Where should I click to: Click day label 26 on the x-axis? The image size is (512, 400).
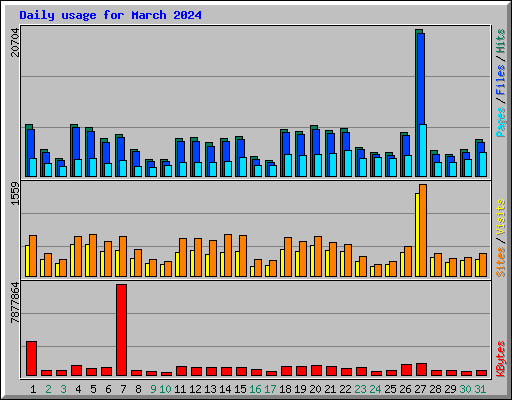coord(405,389)
